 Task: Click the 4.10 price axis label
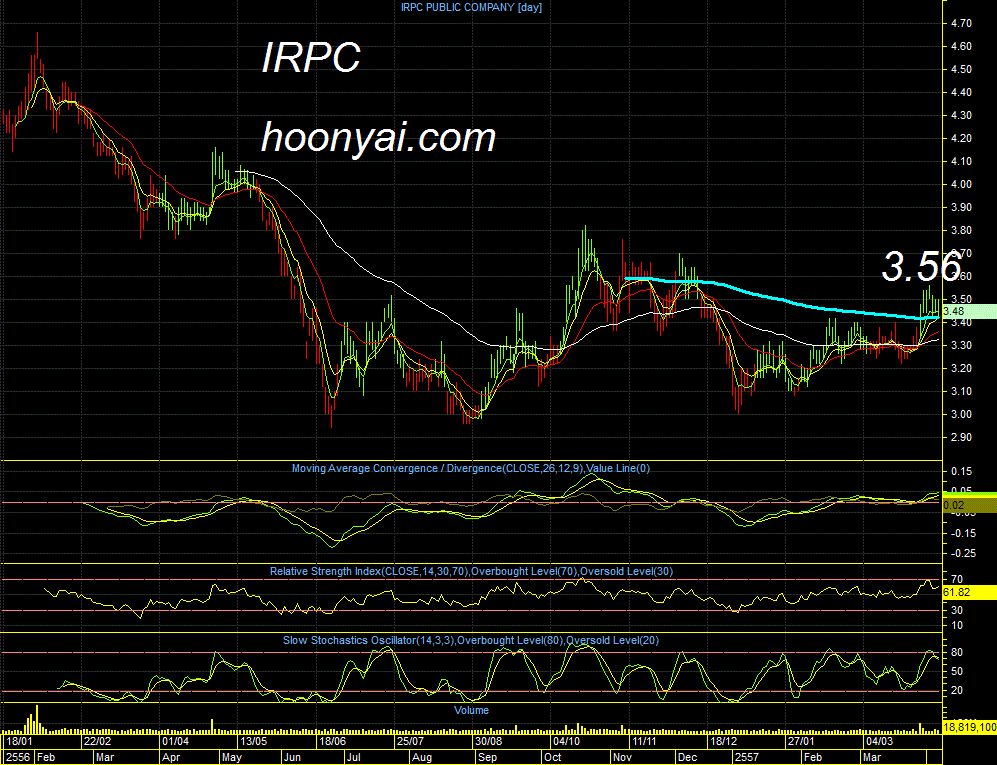pyautogui.click(x=961, y=162)
